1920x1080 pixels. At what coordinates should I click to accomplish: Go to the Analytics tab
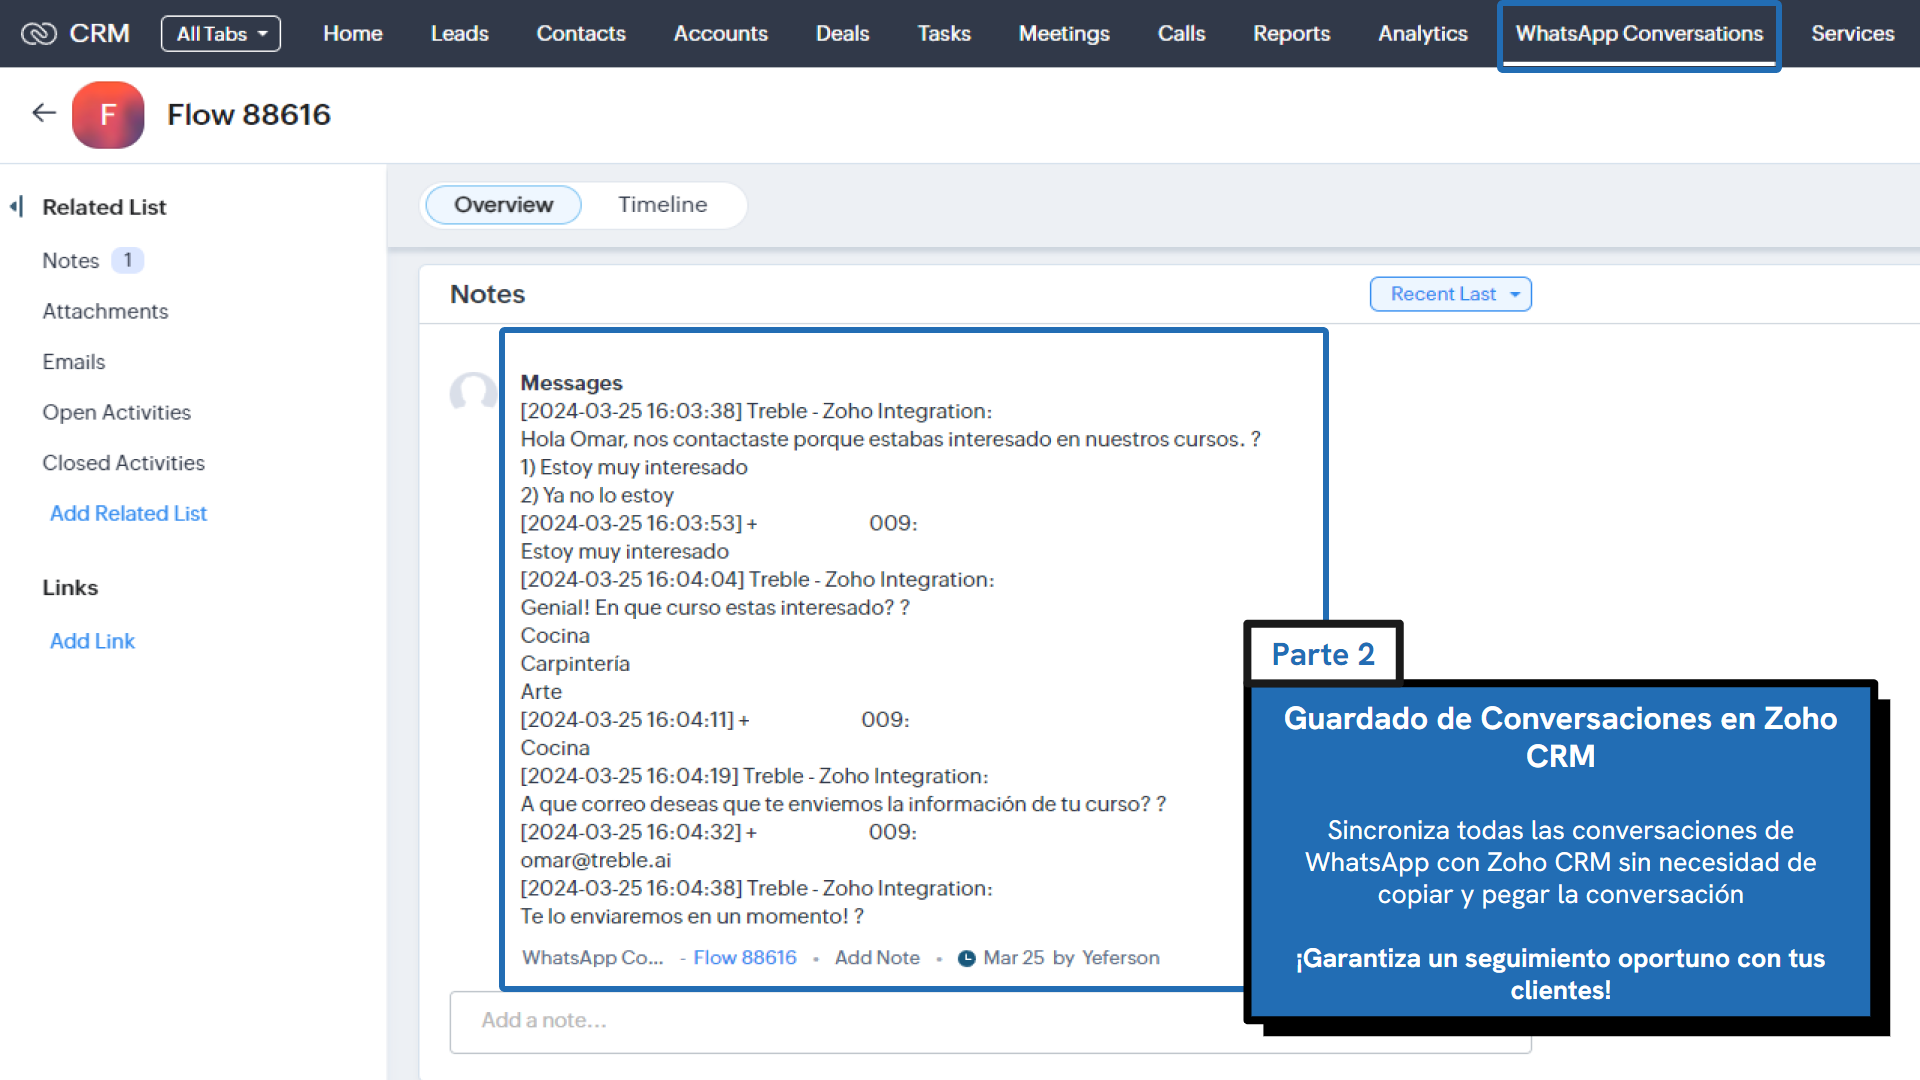[x=1422, y=34]
